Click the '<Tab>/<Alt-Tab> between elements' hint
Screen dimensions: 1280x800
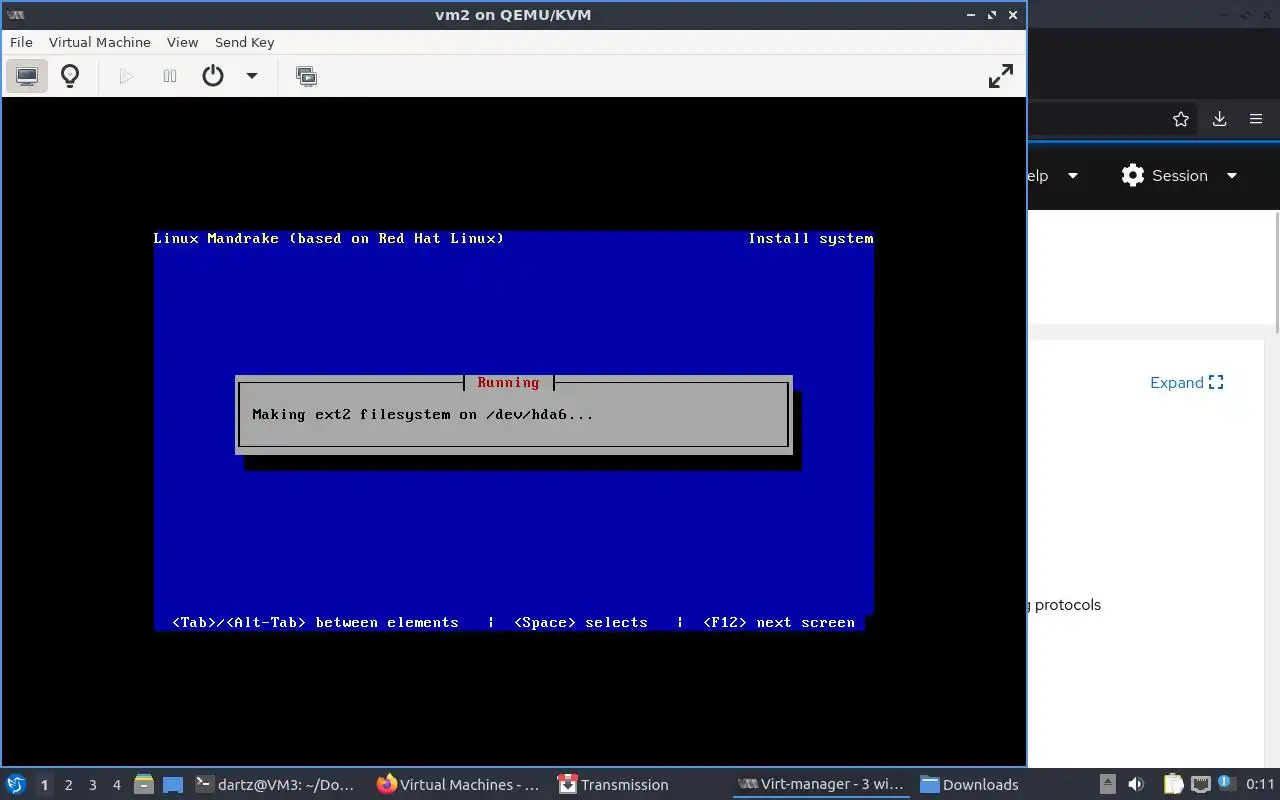pos(315,622)
